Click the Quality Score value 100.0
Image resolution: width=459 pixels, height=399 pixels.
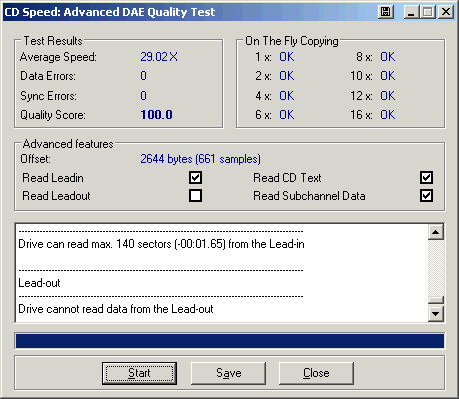tap(156, 115)
